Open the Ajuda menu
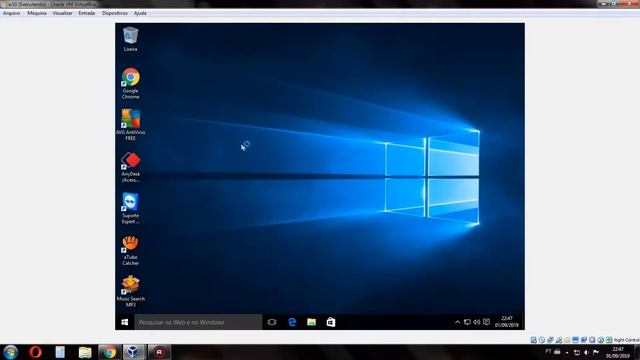640x360 pixels. tap(140, 13)
